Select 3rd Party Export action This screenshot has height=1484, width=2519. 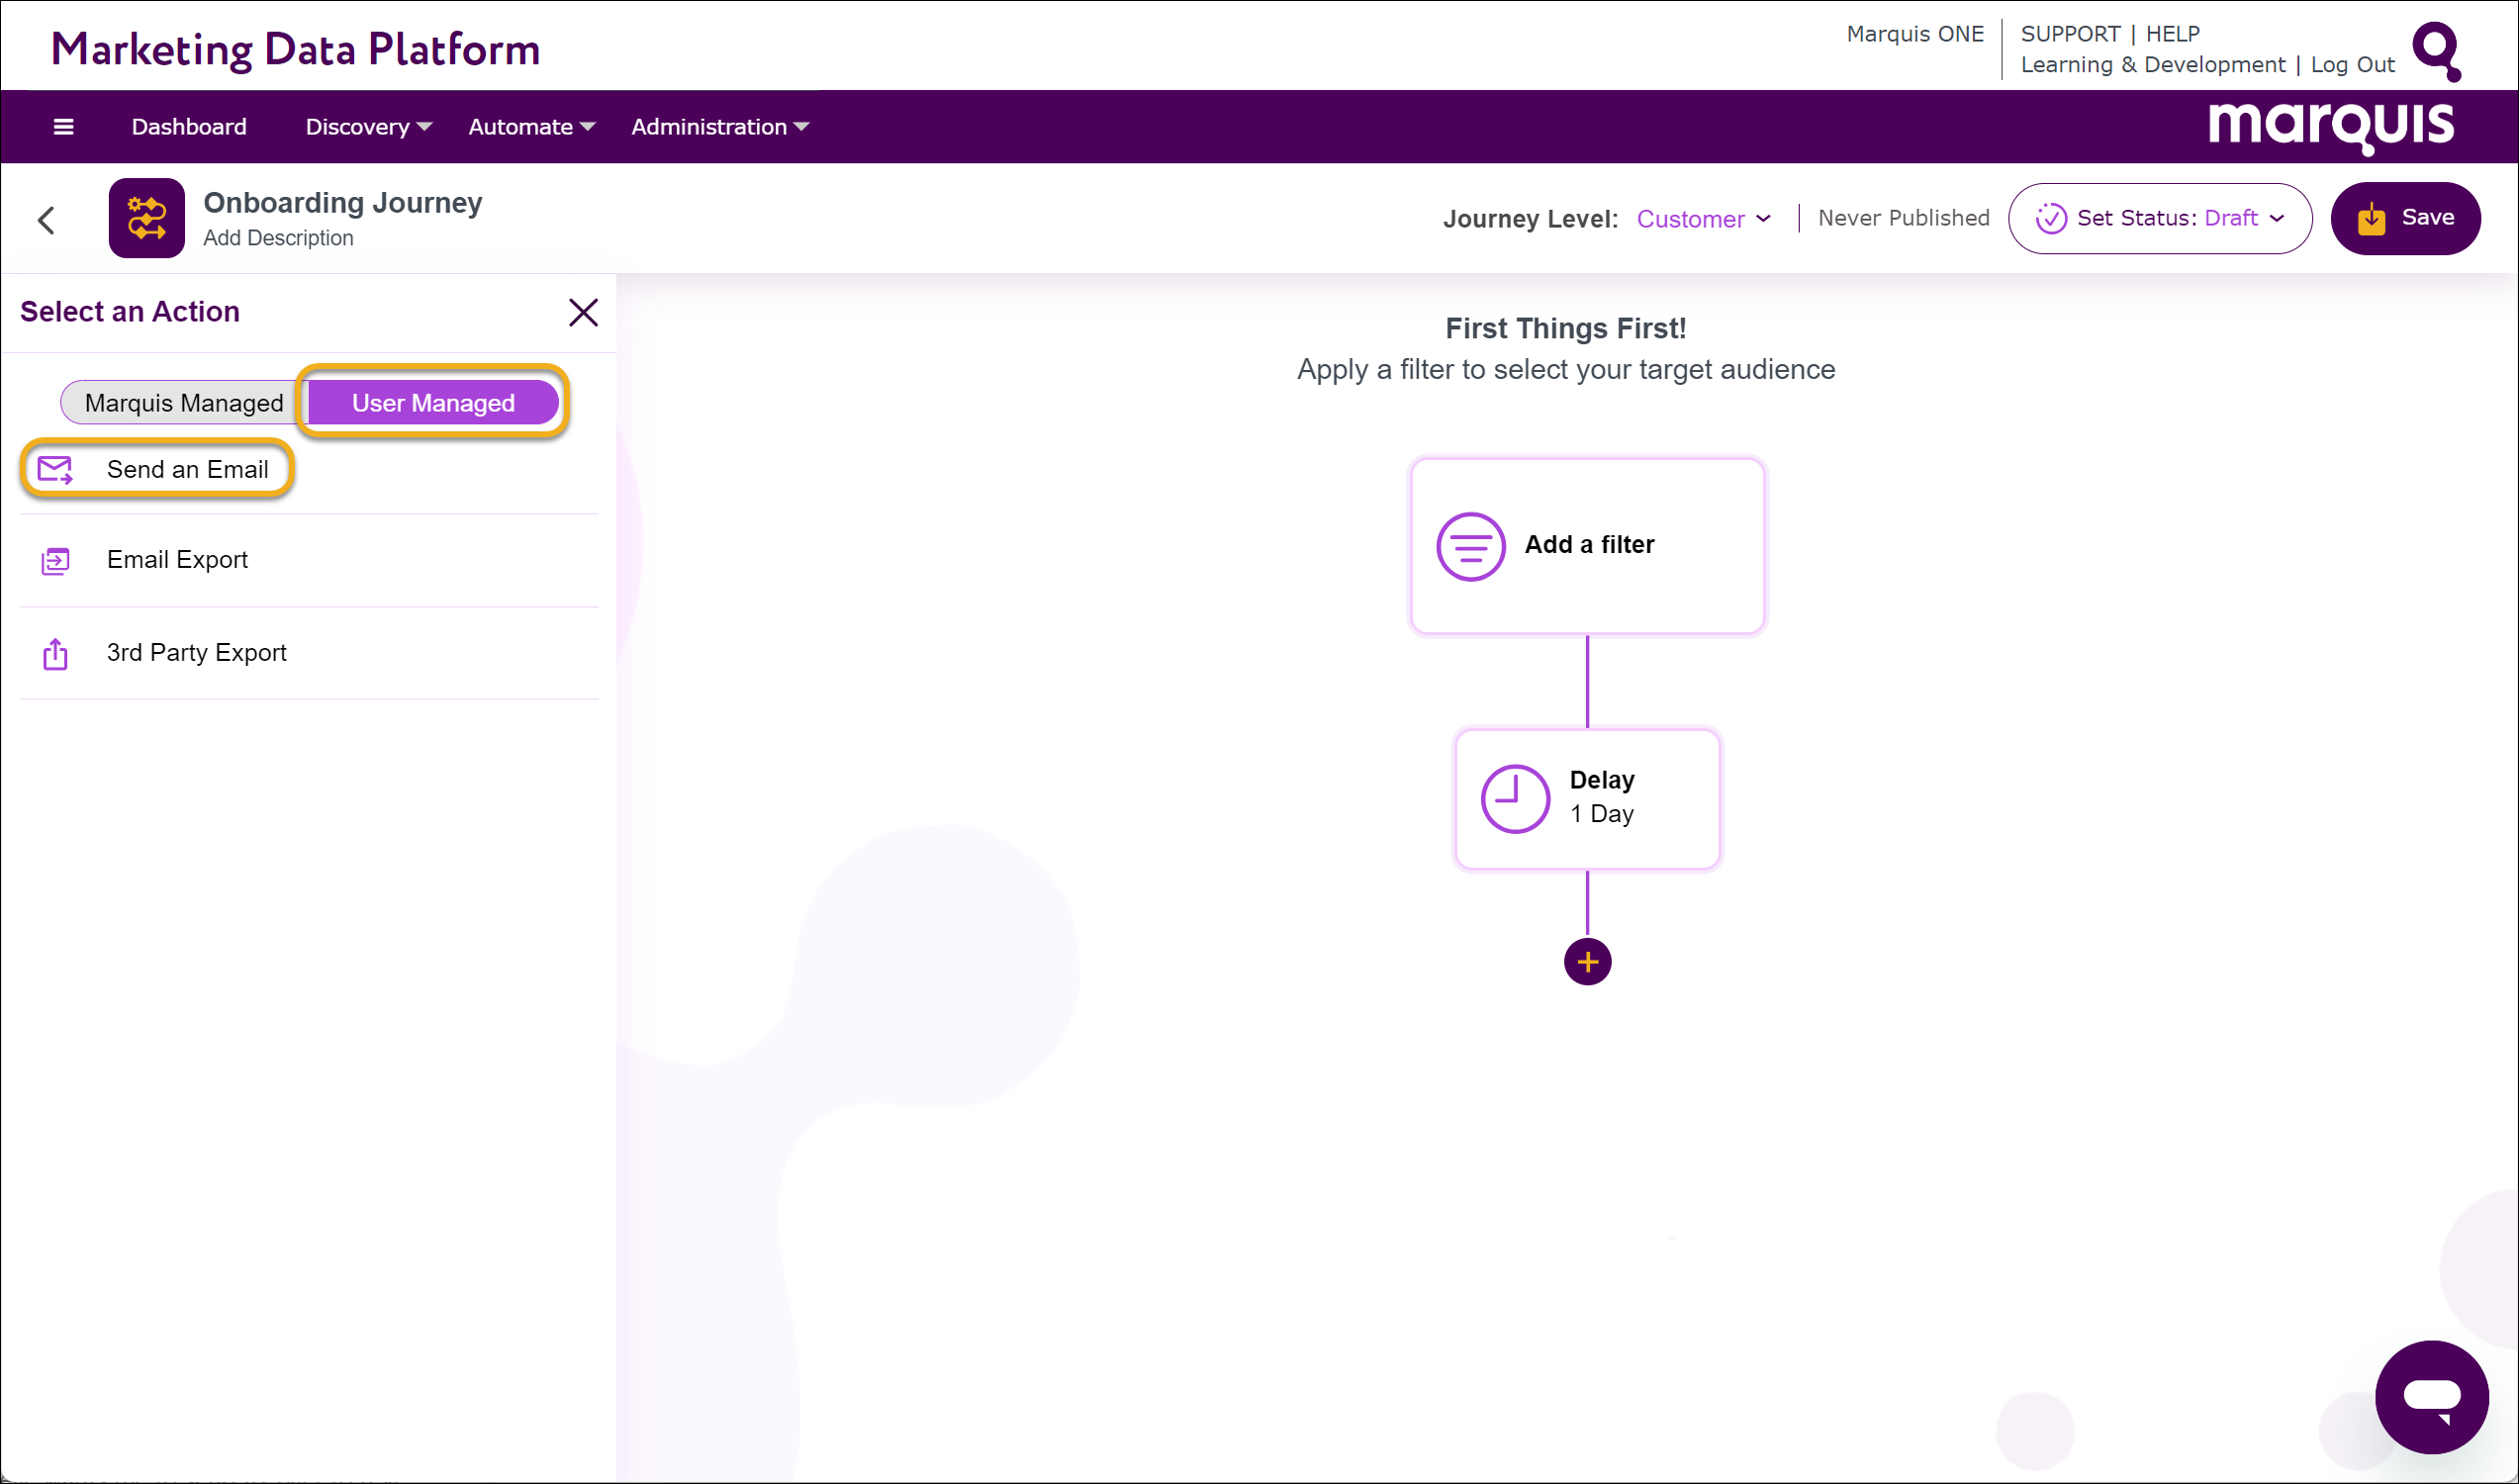pos(309,654)
